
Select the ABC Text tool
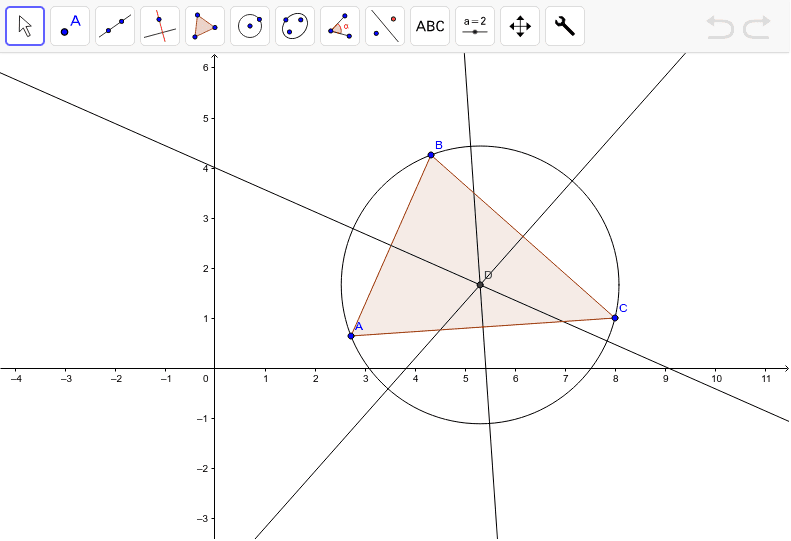click(430, 26)
